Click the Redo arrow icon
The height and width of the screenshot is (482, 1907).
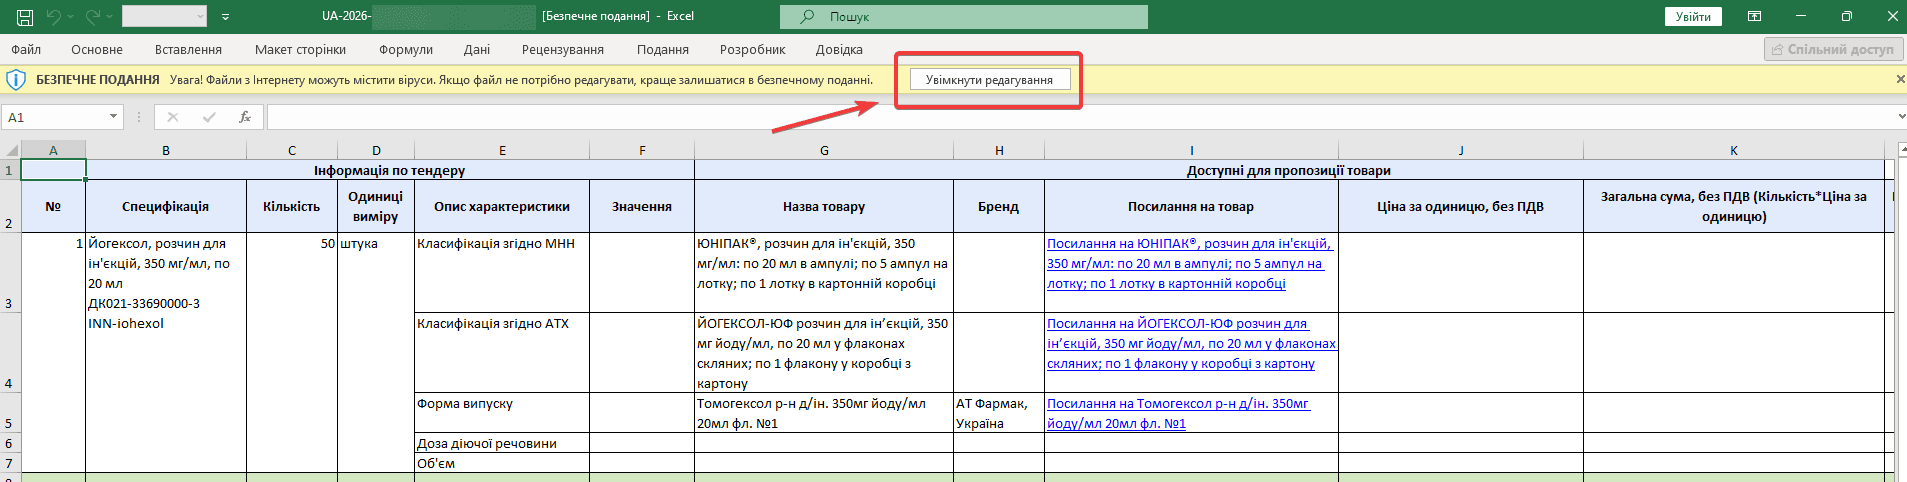point(92,17)
